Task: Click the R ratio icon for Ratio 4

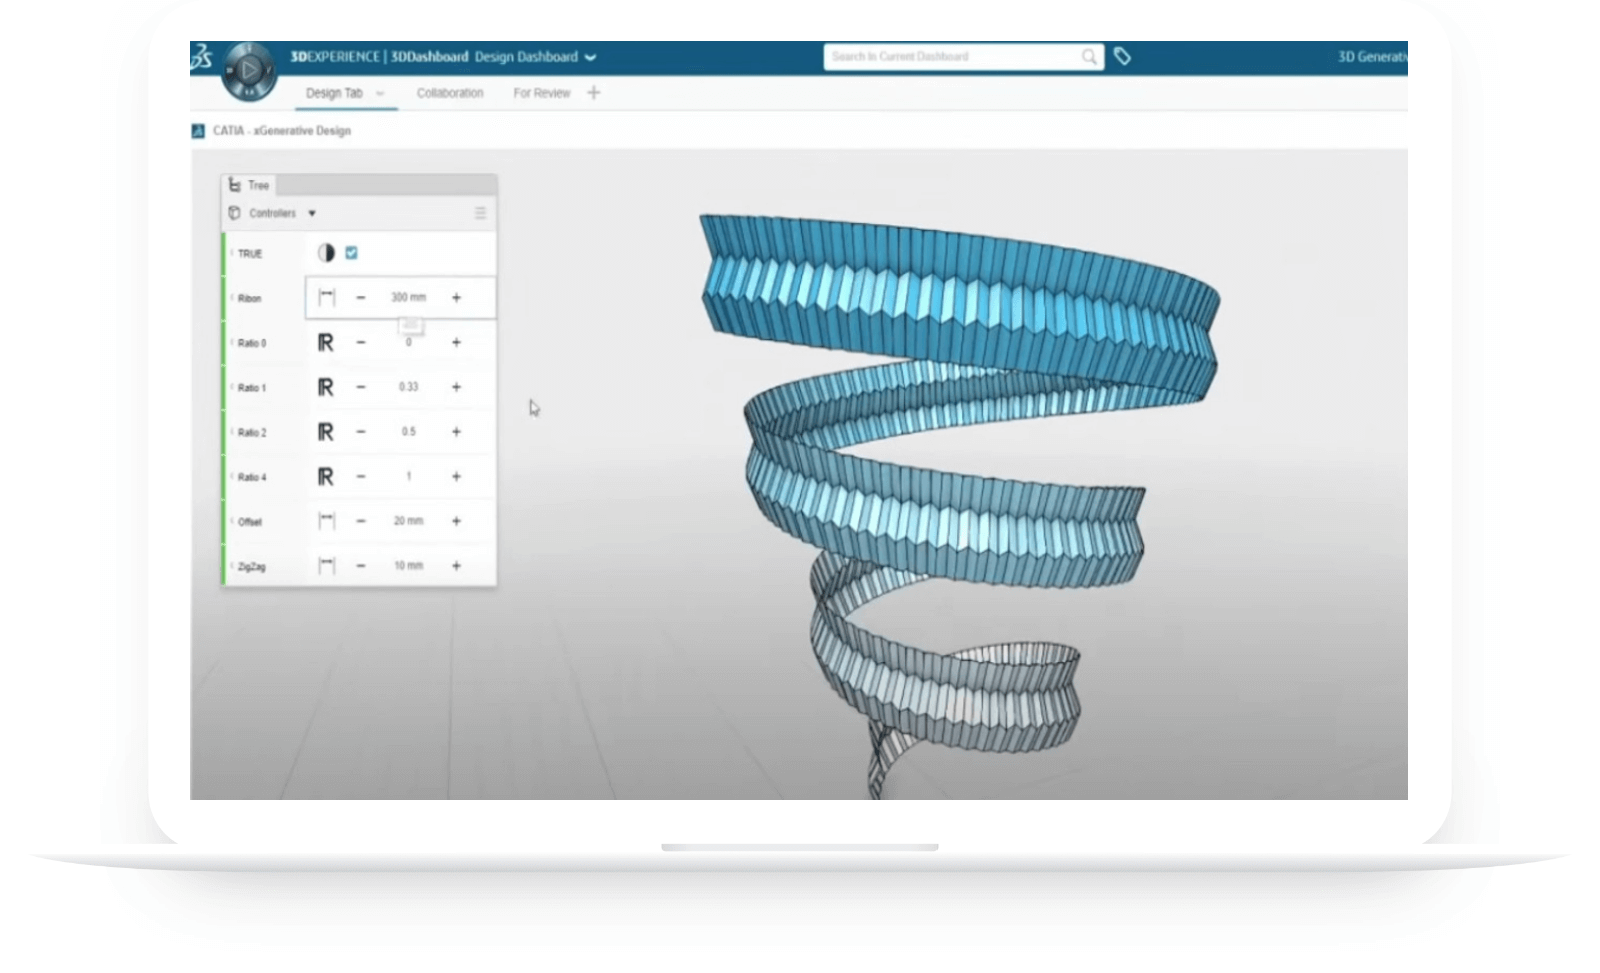Action: (324, 475)
